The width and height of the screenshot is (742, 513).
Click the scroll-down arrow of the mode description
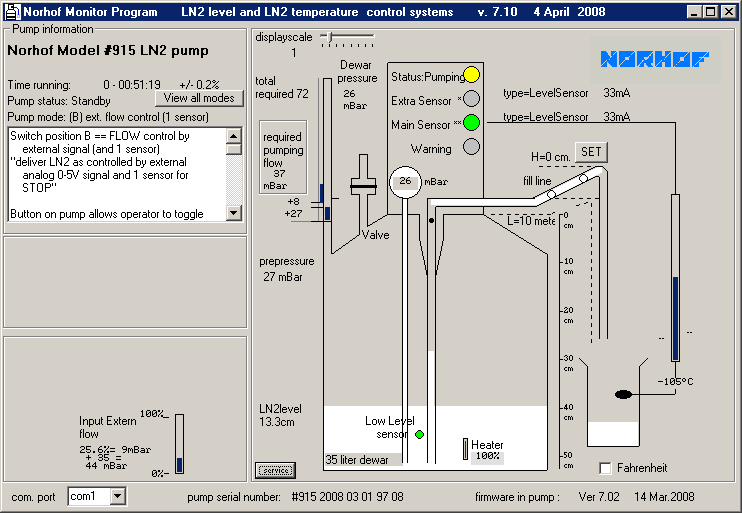234,212
